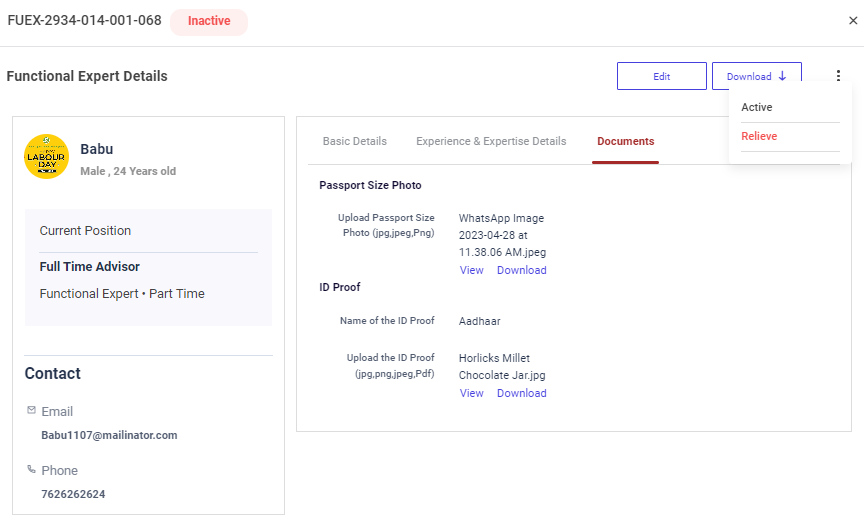The image size is (864, 517).
Task: Choose Relieve from the options menu
Action: (x=759, y=136)
